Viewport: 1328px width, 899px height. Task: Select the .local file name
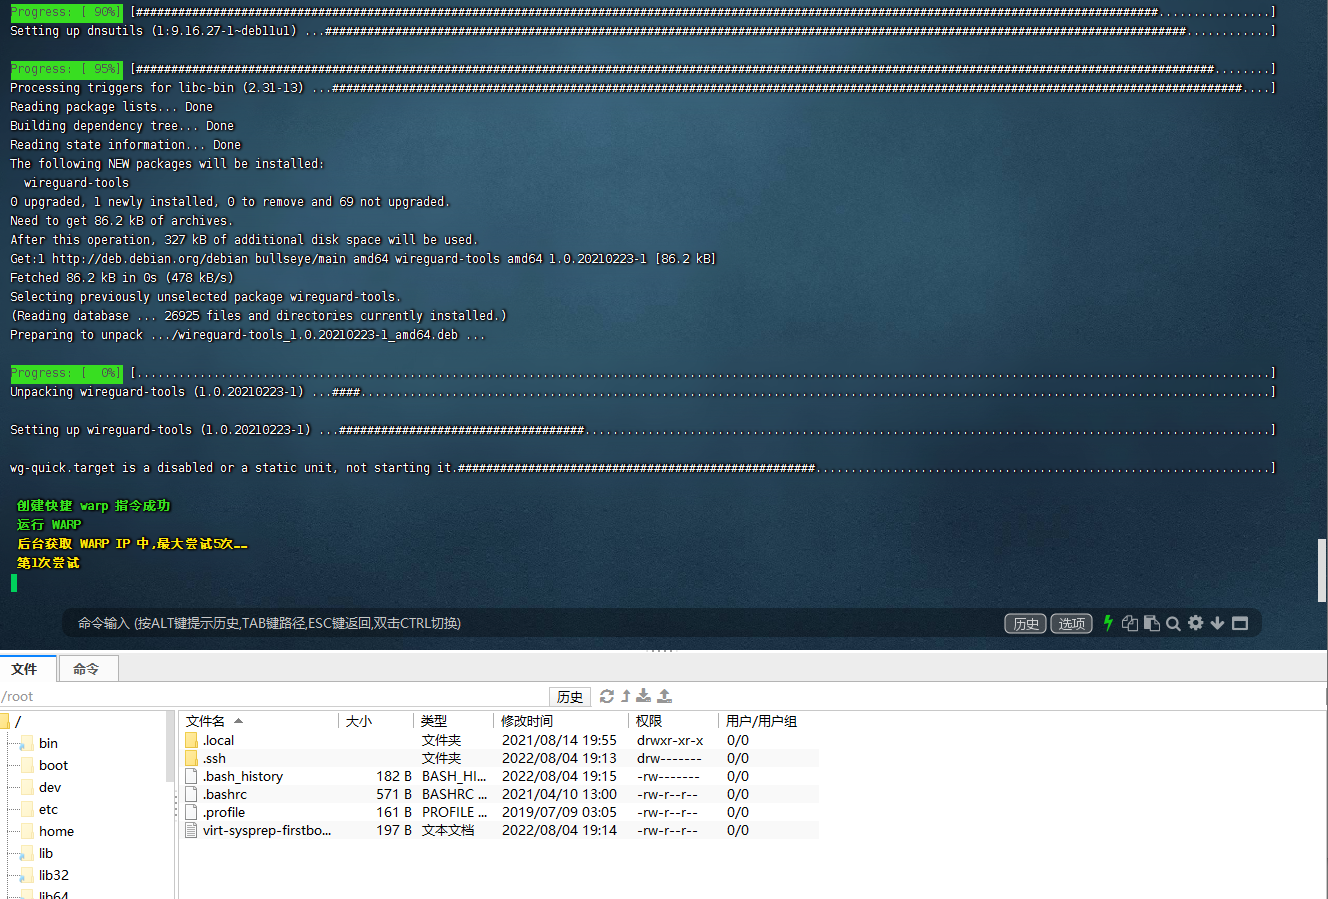(x=218, y=740)
